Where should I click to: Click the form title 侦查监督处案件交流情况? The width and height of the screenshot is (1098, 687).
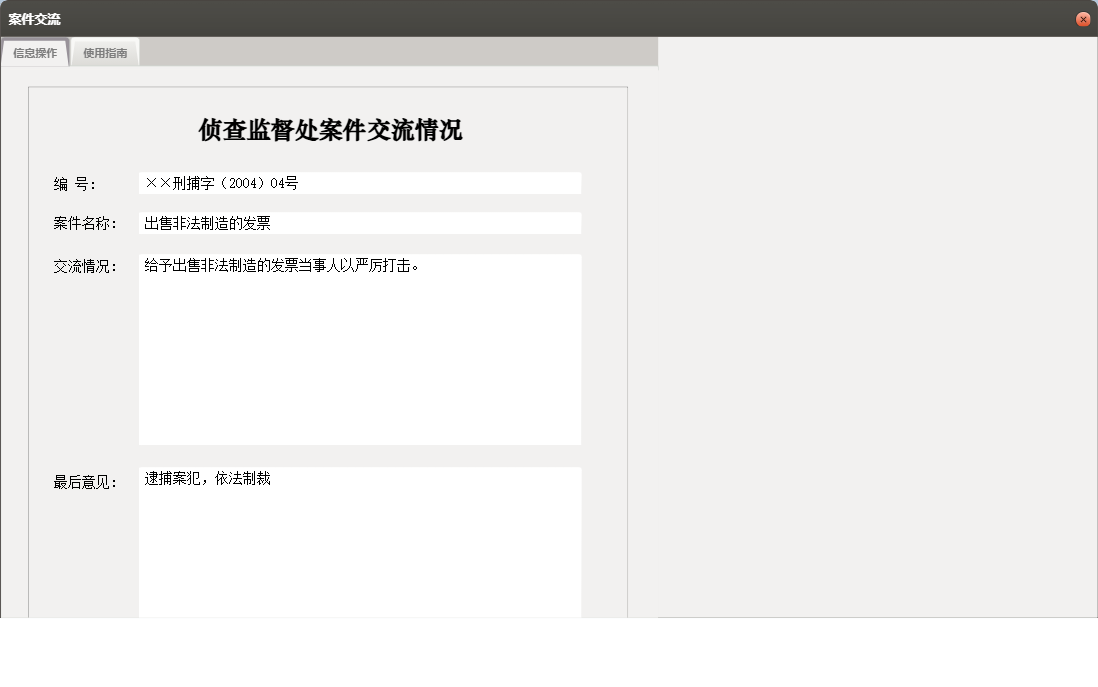click(328, 130)
